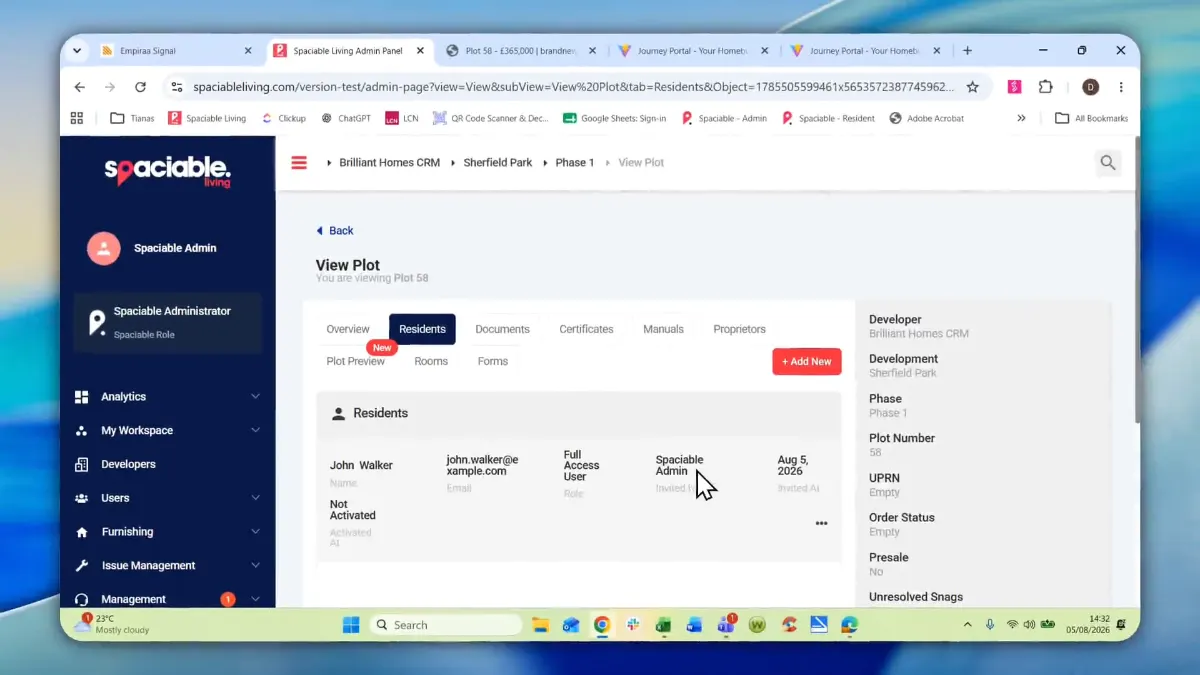Switch to the Empiraa Signal browser tab
This screenshot has height=675, width=1200.
[x=175, y=51]
